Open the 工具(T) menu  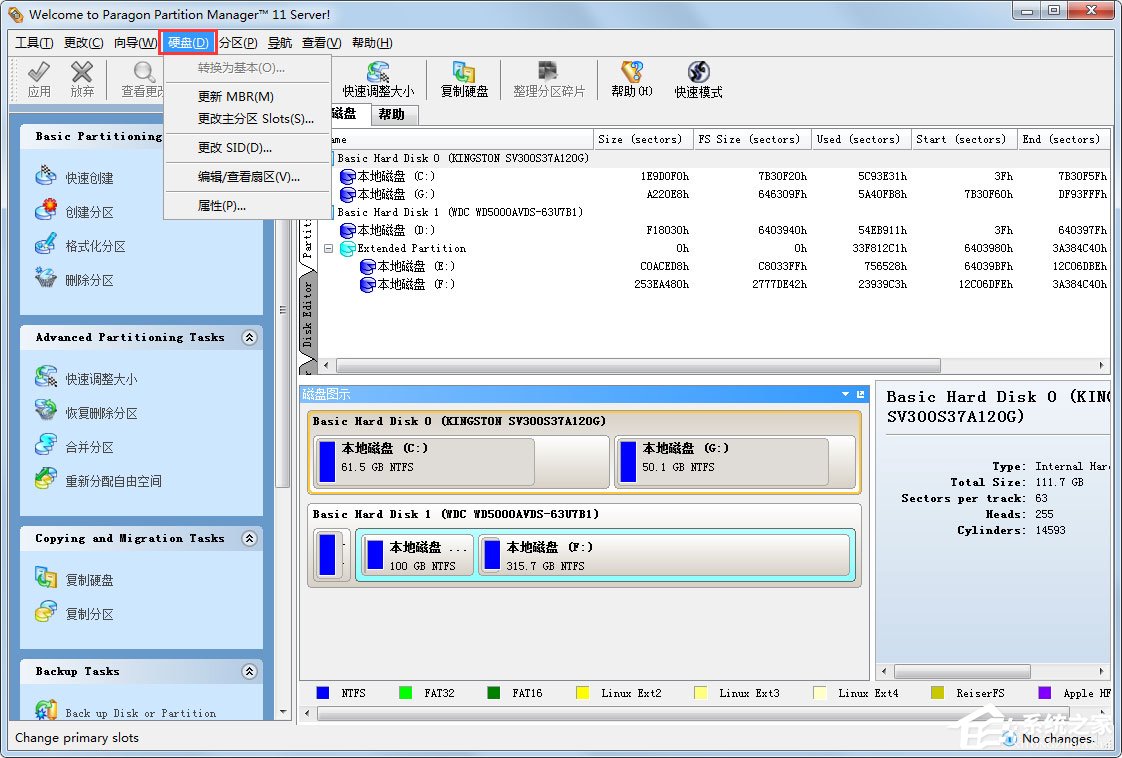(x=34, y=43)
